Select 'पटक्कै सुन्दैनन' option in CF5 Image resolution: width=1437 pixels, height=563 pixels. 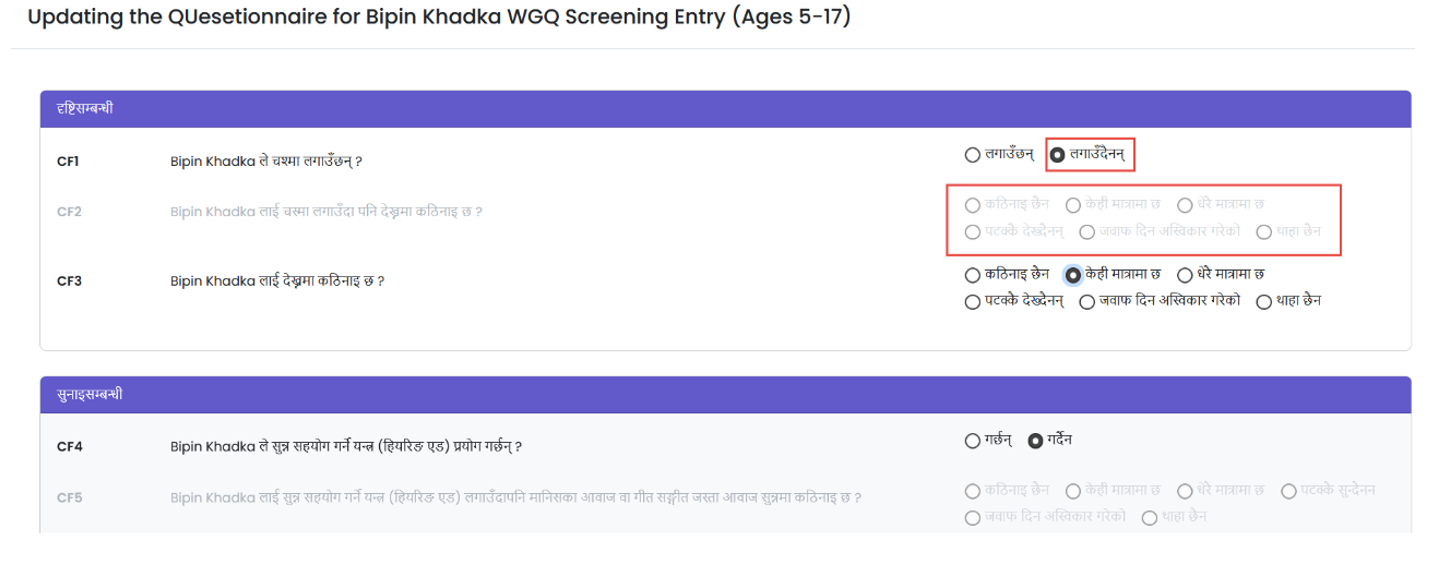point(1289,491)
